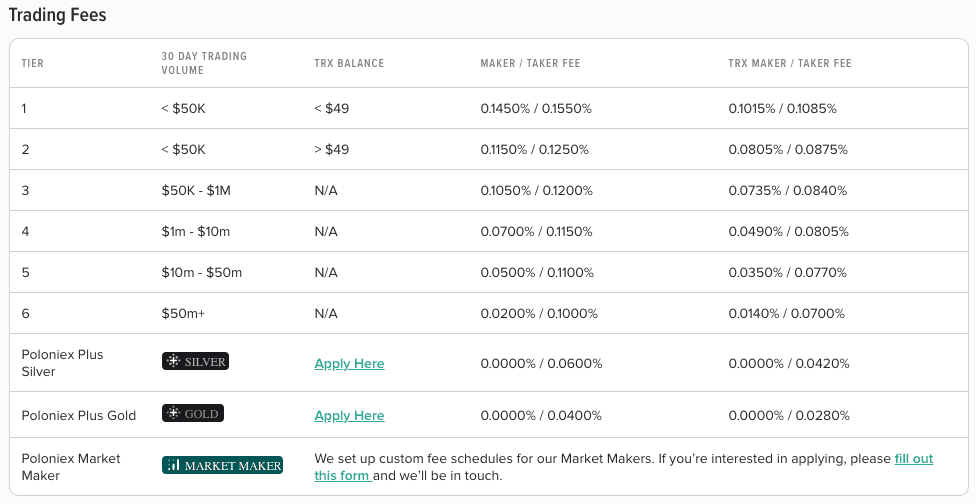This screenshot has height=504, width=976.
Task: Click the '< $49' TRX balance cell
Action: (x=332, y=108)
